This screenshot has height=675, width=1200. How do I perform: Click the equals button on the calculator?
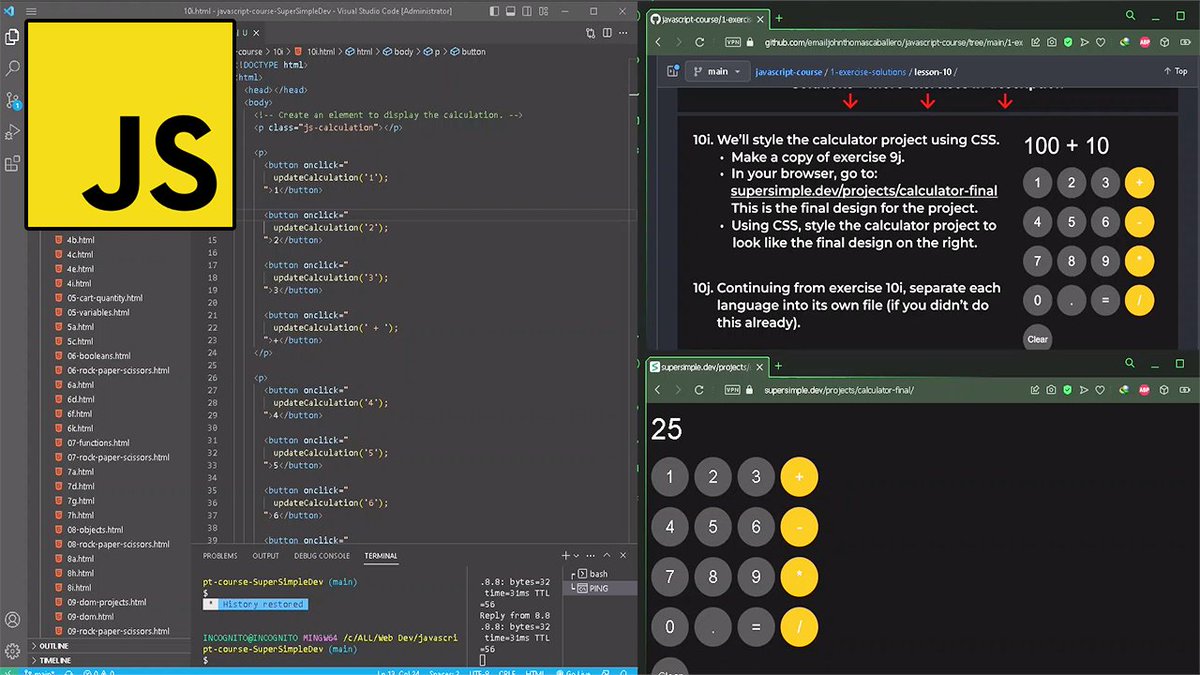click(756, 627)
